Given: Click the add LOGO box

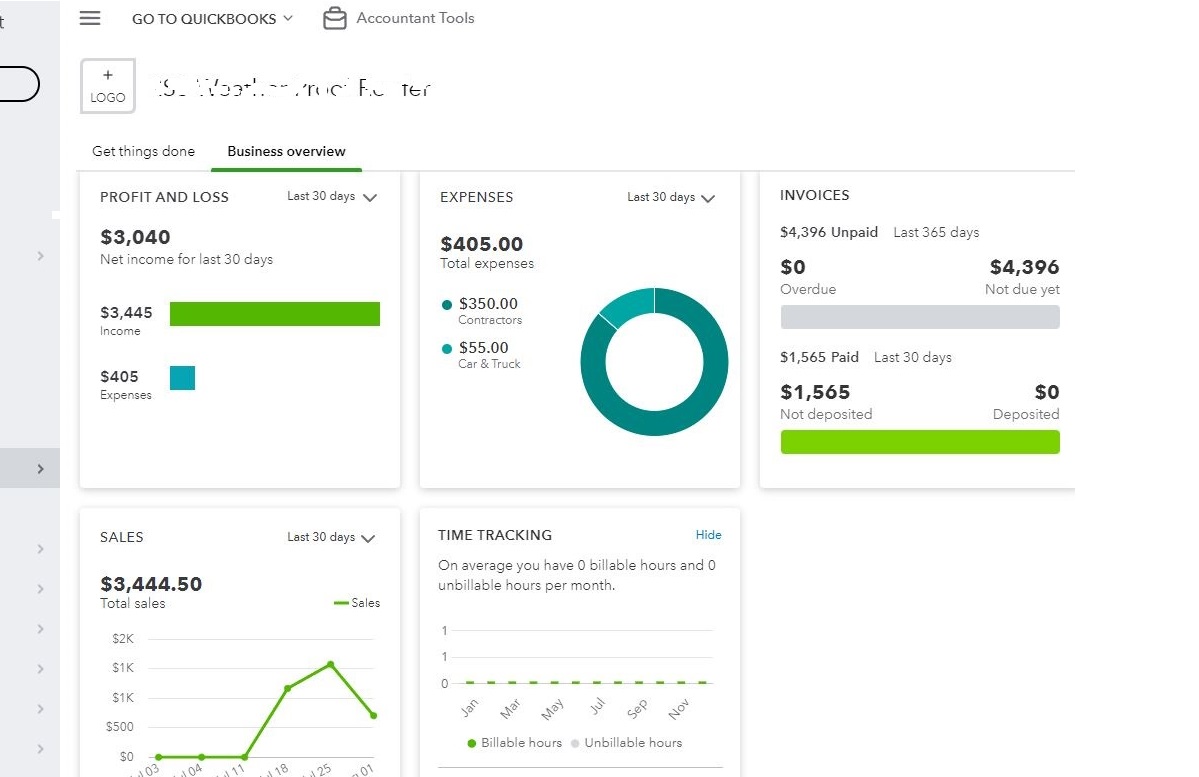Looking at the screenshot, I should 108,86.
